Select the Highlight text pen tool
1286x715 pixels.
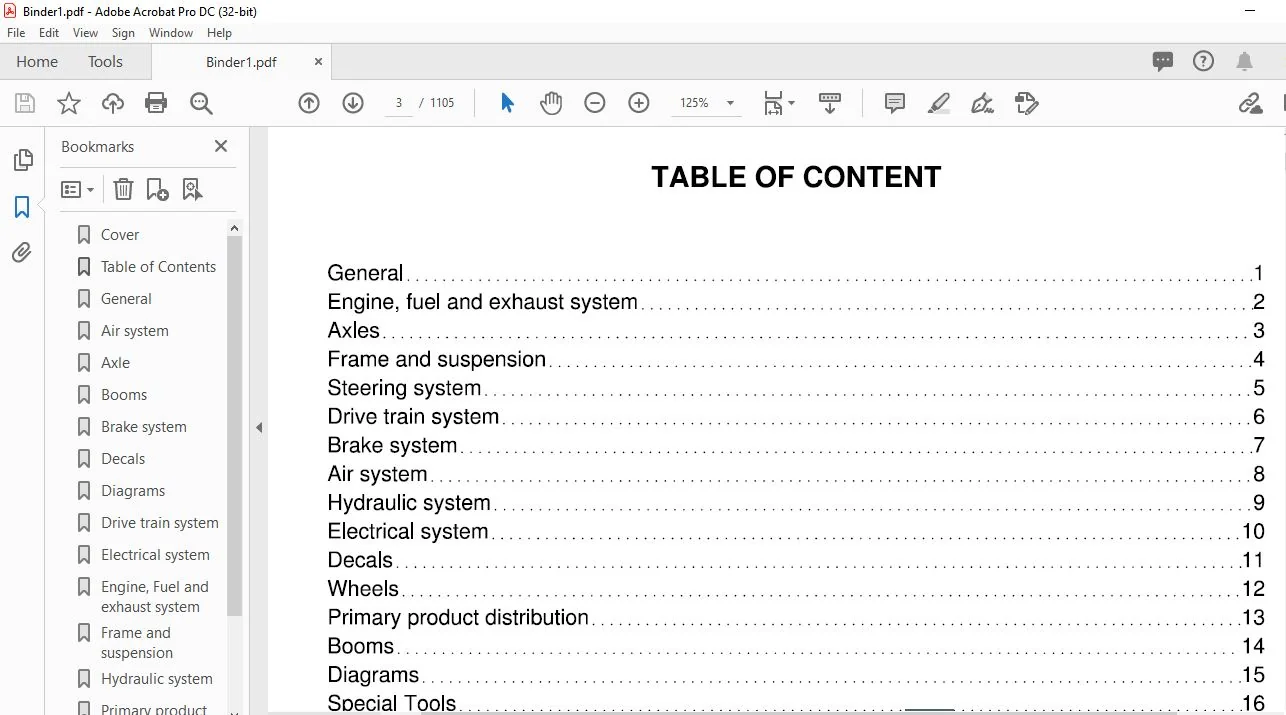[x=938, y=103]
